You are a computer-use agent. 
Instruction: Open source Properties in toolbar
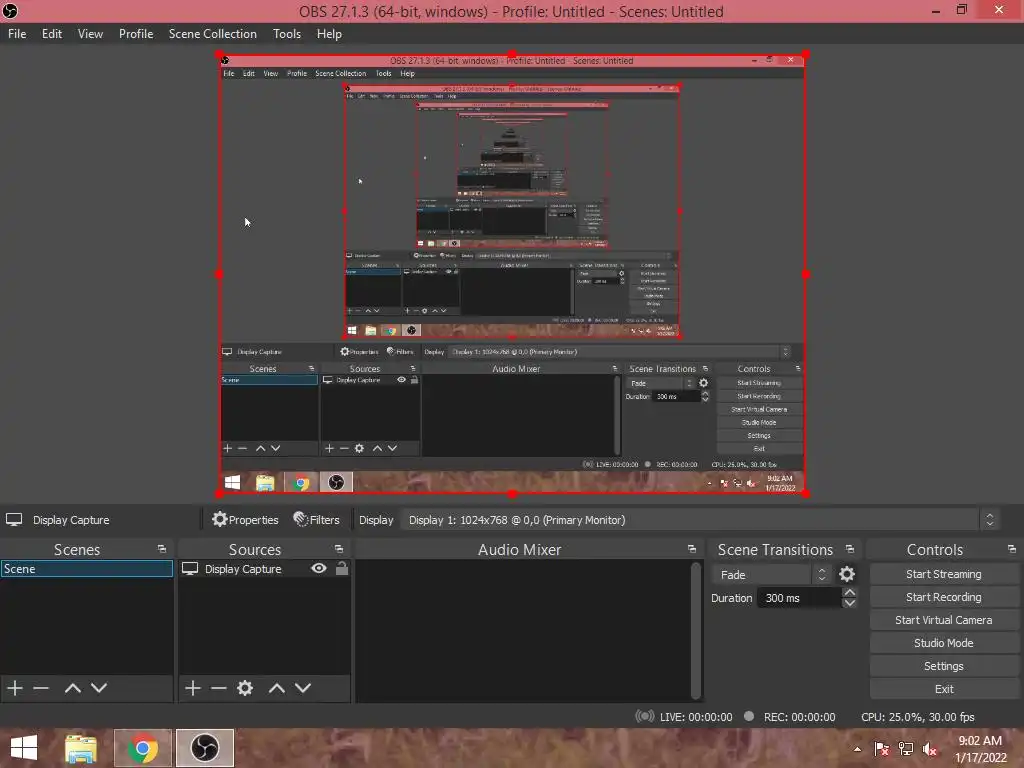point(246,520)
